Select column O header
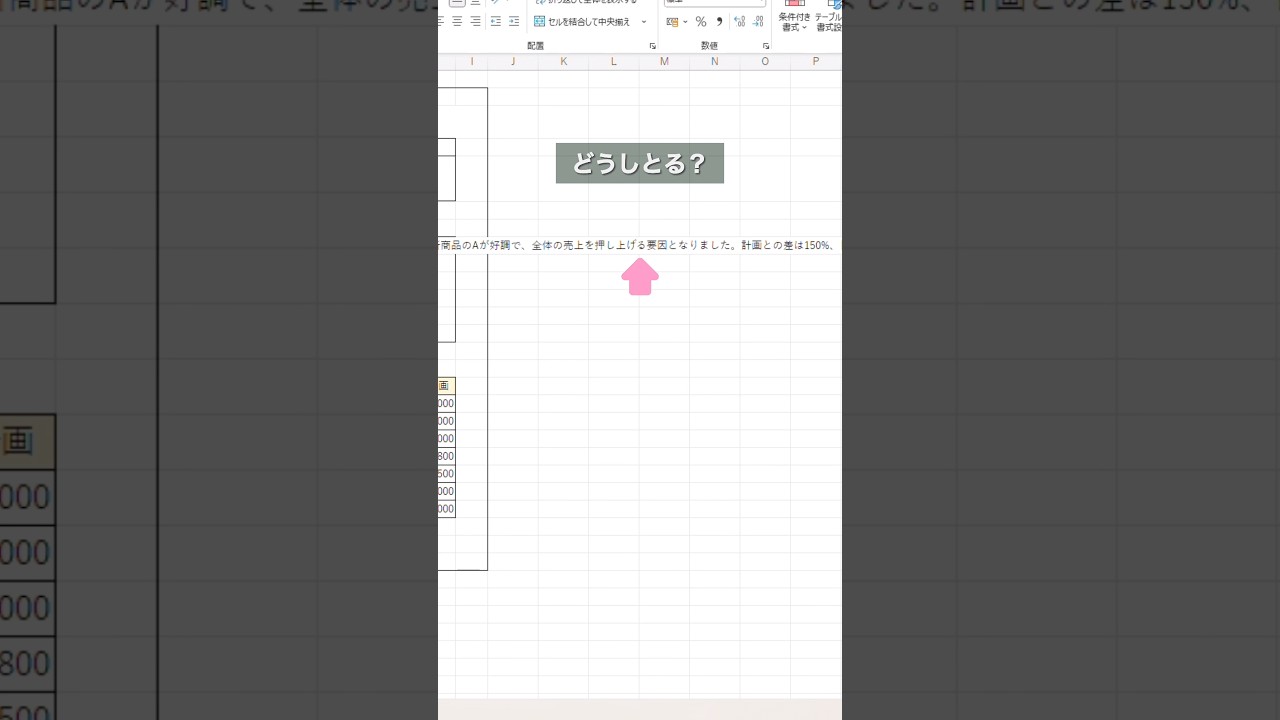Screen dimensions: 1280x720 [x=765, y=62]
